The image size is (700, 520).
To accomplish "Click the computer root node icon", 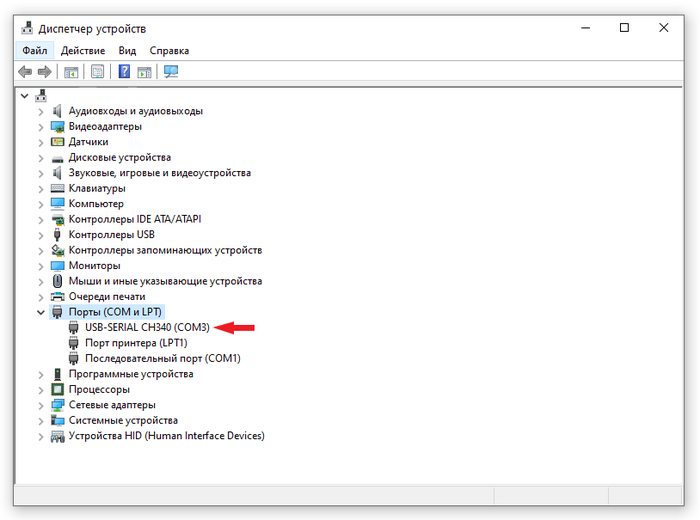I will coord(41,96).
